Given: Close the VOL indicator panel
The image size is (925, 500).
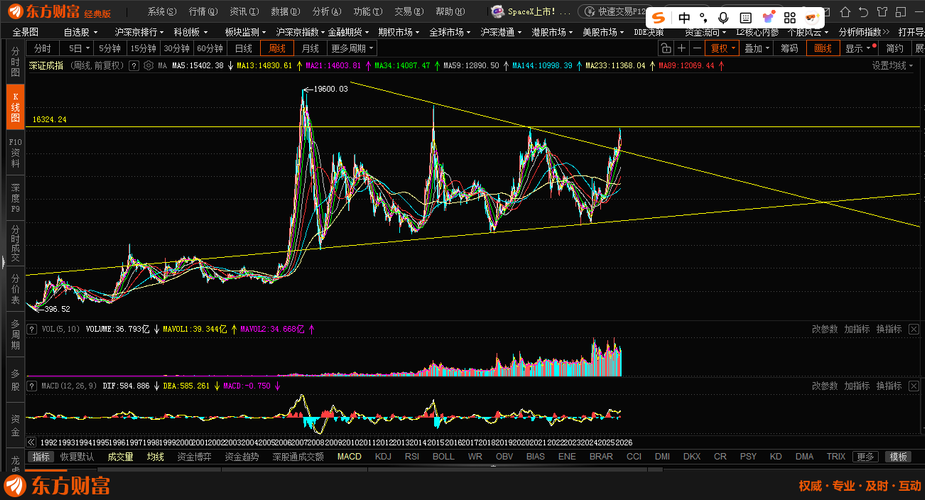Looking at the screenshot, I should tap(913, 329).
